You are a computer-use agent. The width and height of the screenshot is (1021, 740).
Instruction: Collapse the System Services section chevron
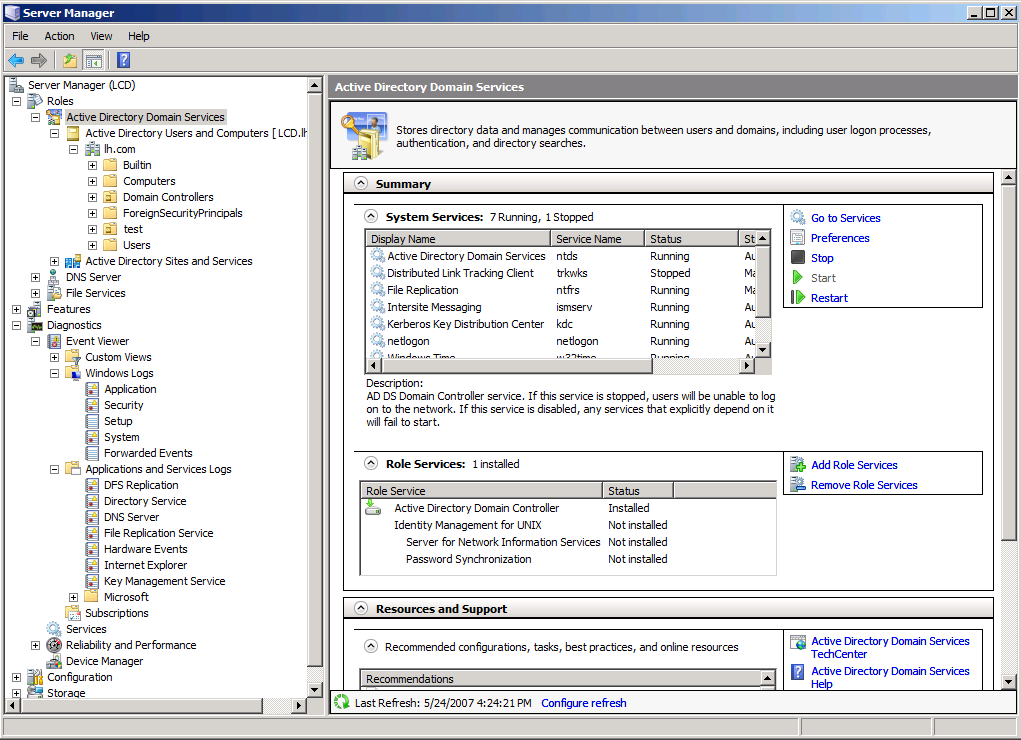(371, 216)
